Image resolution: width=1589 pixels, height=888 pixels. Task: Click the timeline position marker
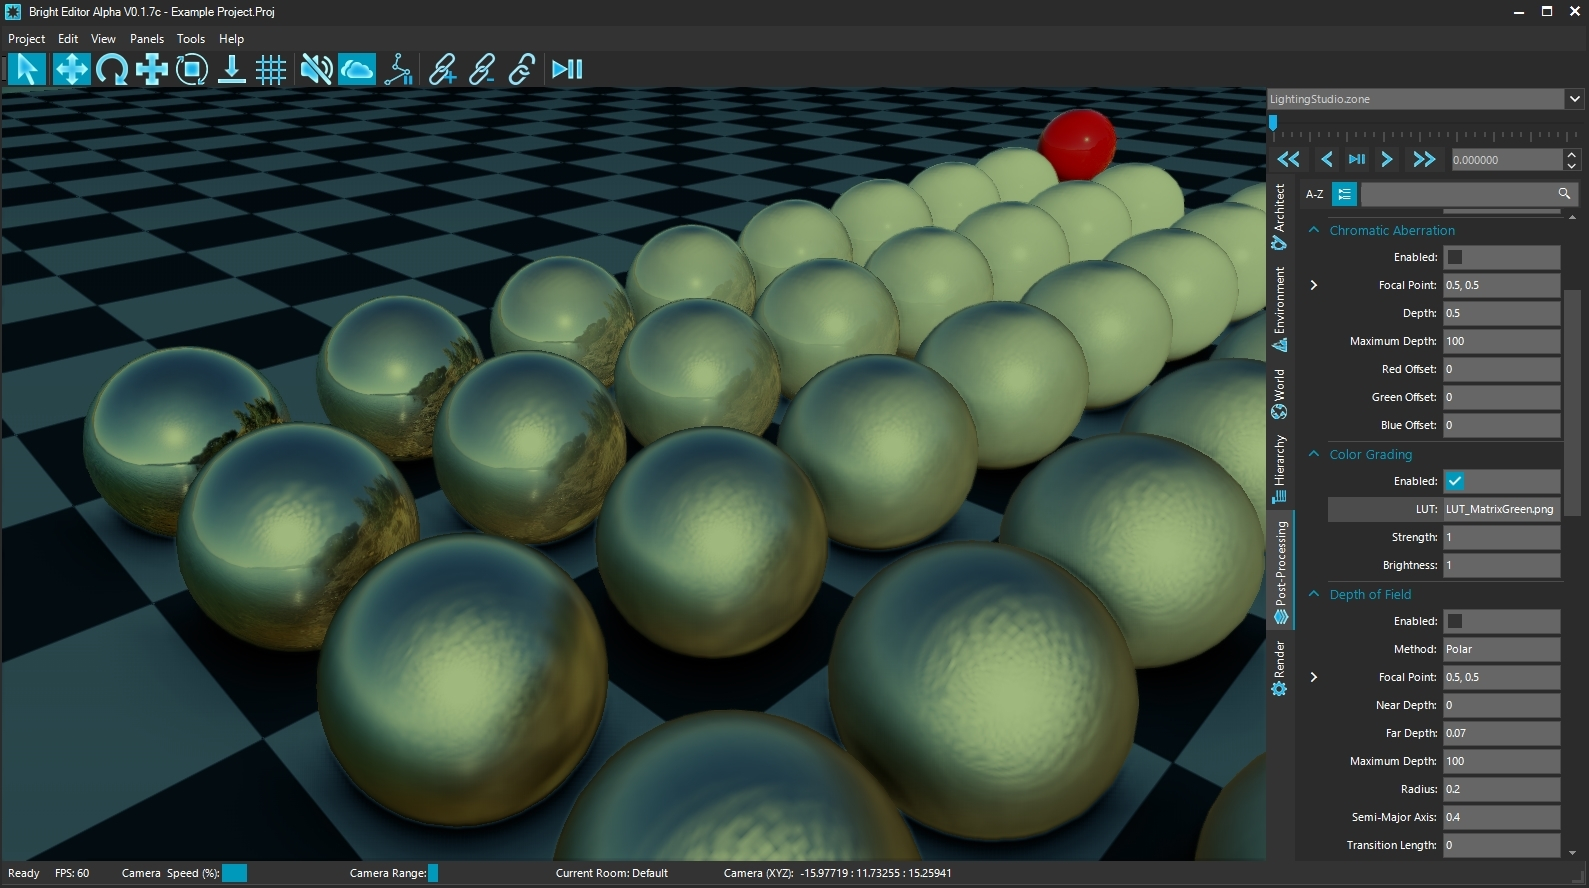[1273, 123]
